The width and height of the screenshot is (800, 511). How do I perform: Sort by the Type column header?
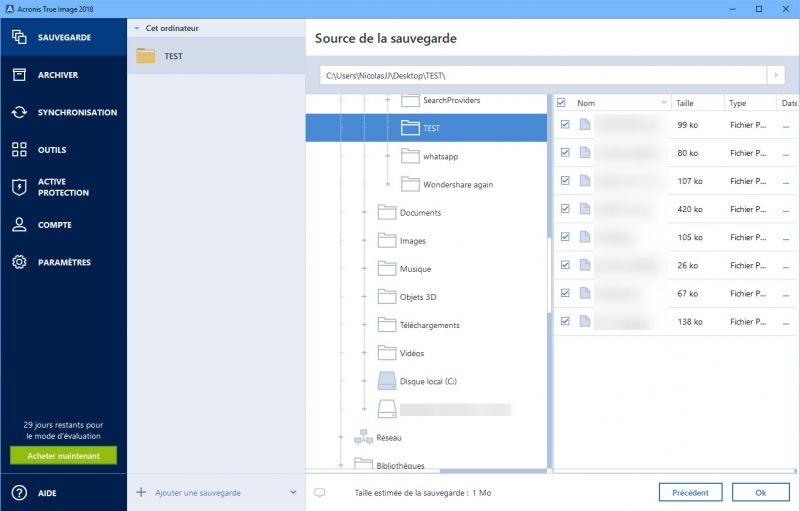pos(749,103)
